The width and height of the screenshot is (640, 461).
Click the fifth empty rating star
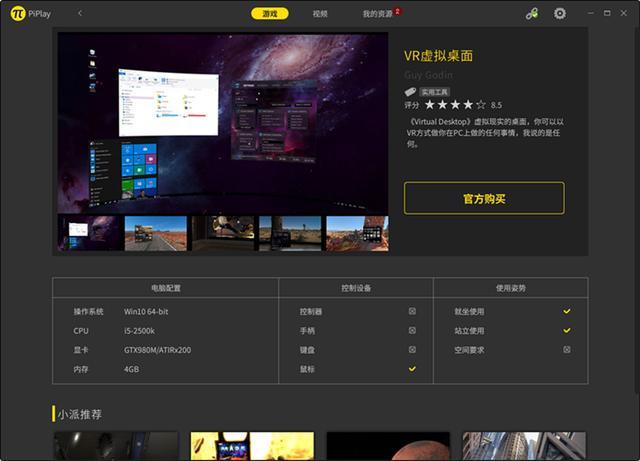(481, 104)
